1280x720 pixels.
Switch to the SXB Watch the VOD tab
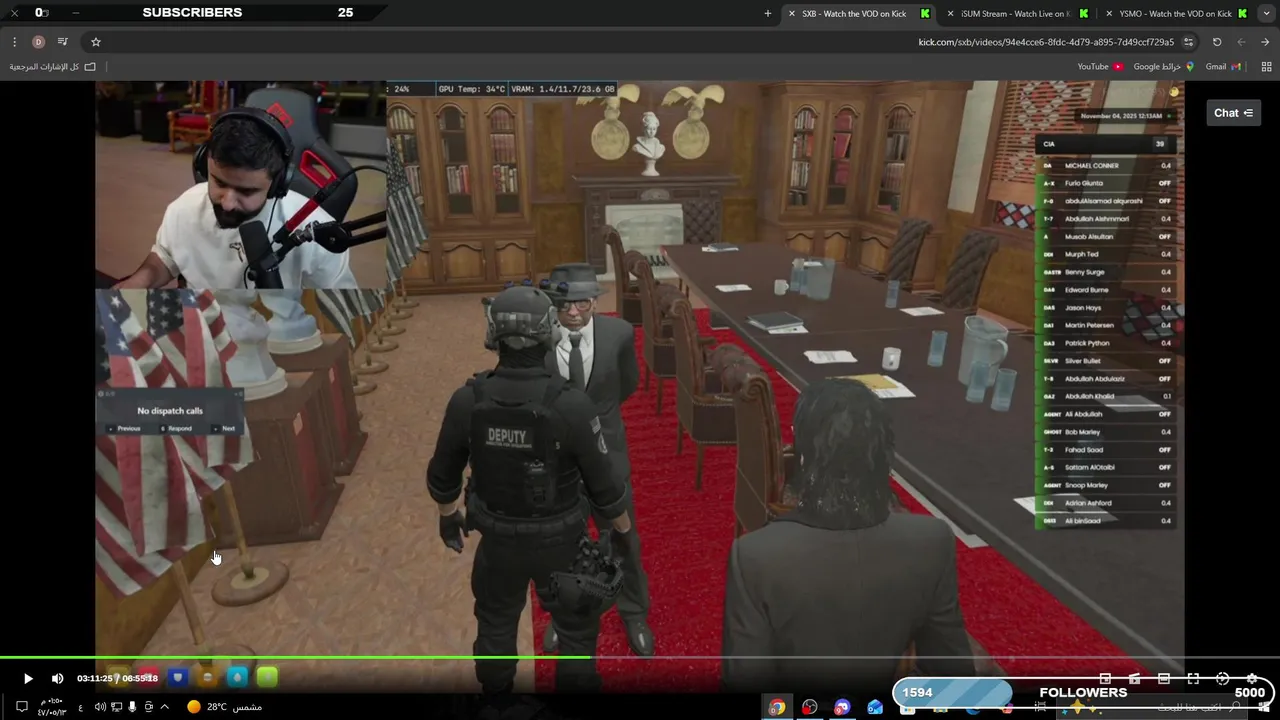[x=857, y=13]
